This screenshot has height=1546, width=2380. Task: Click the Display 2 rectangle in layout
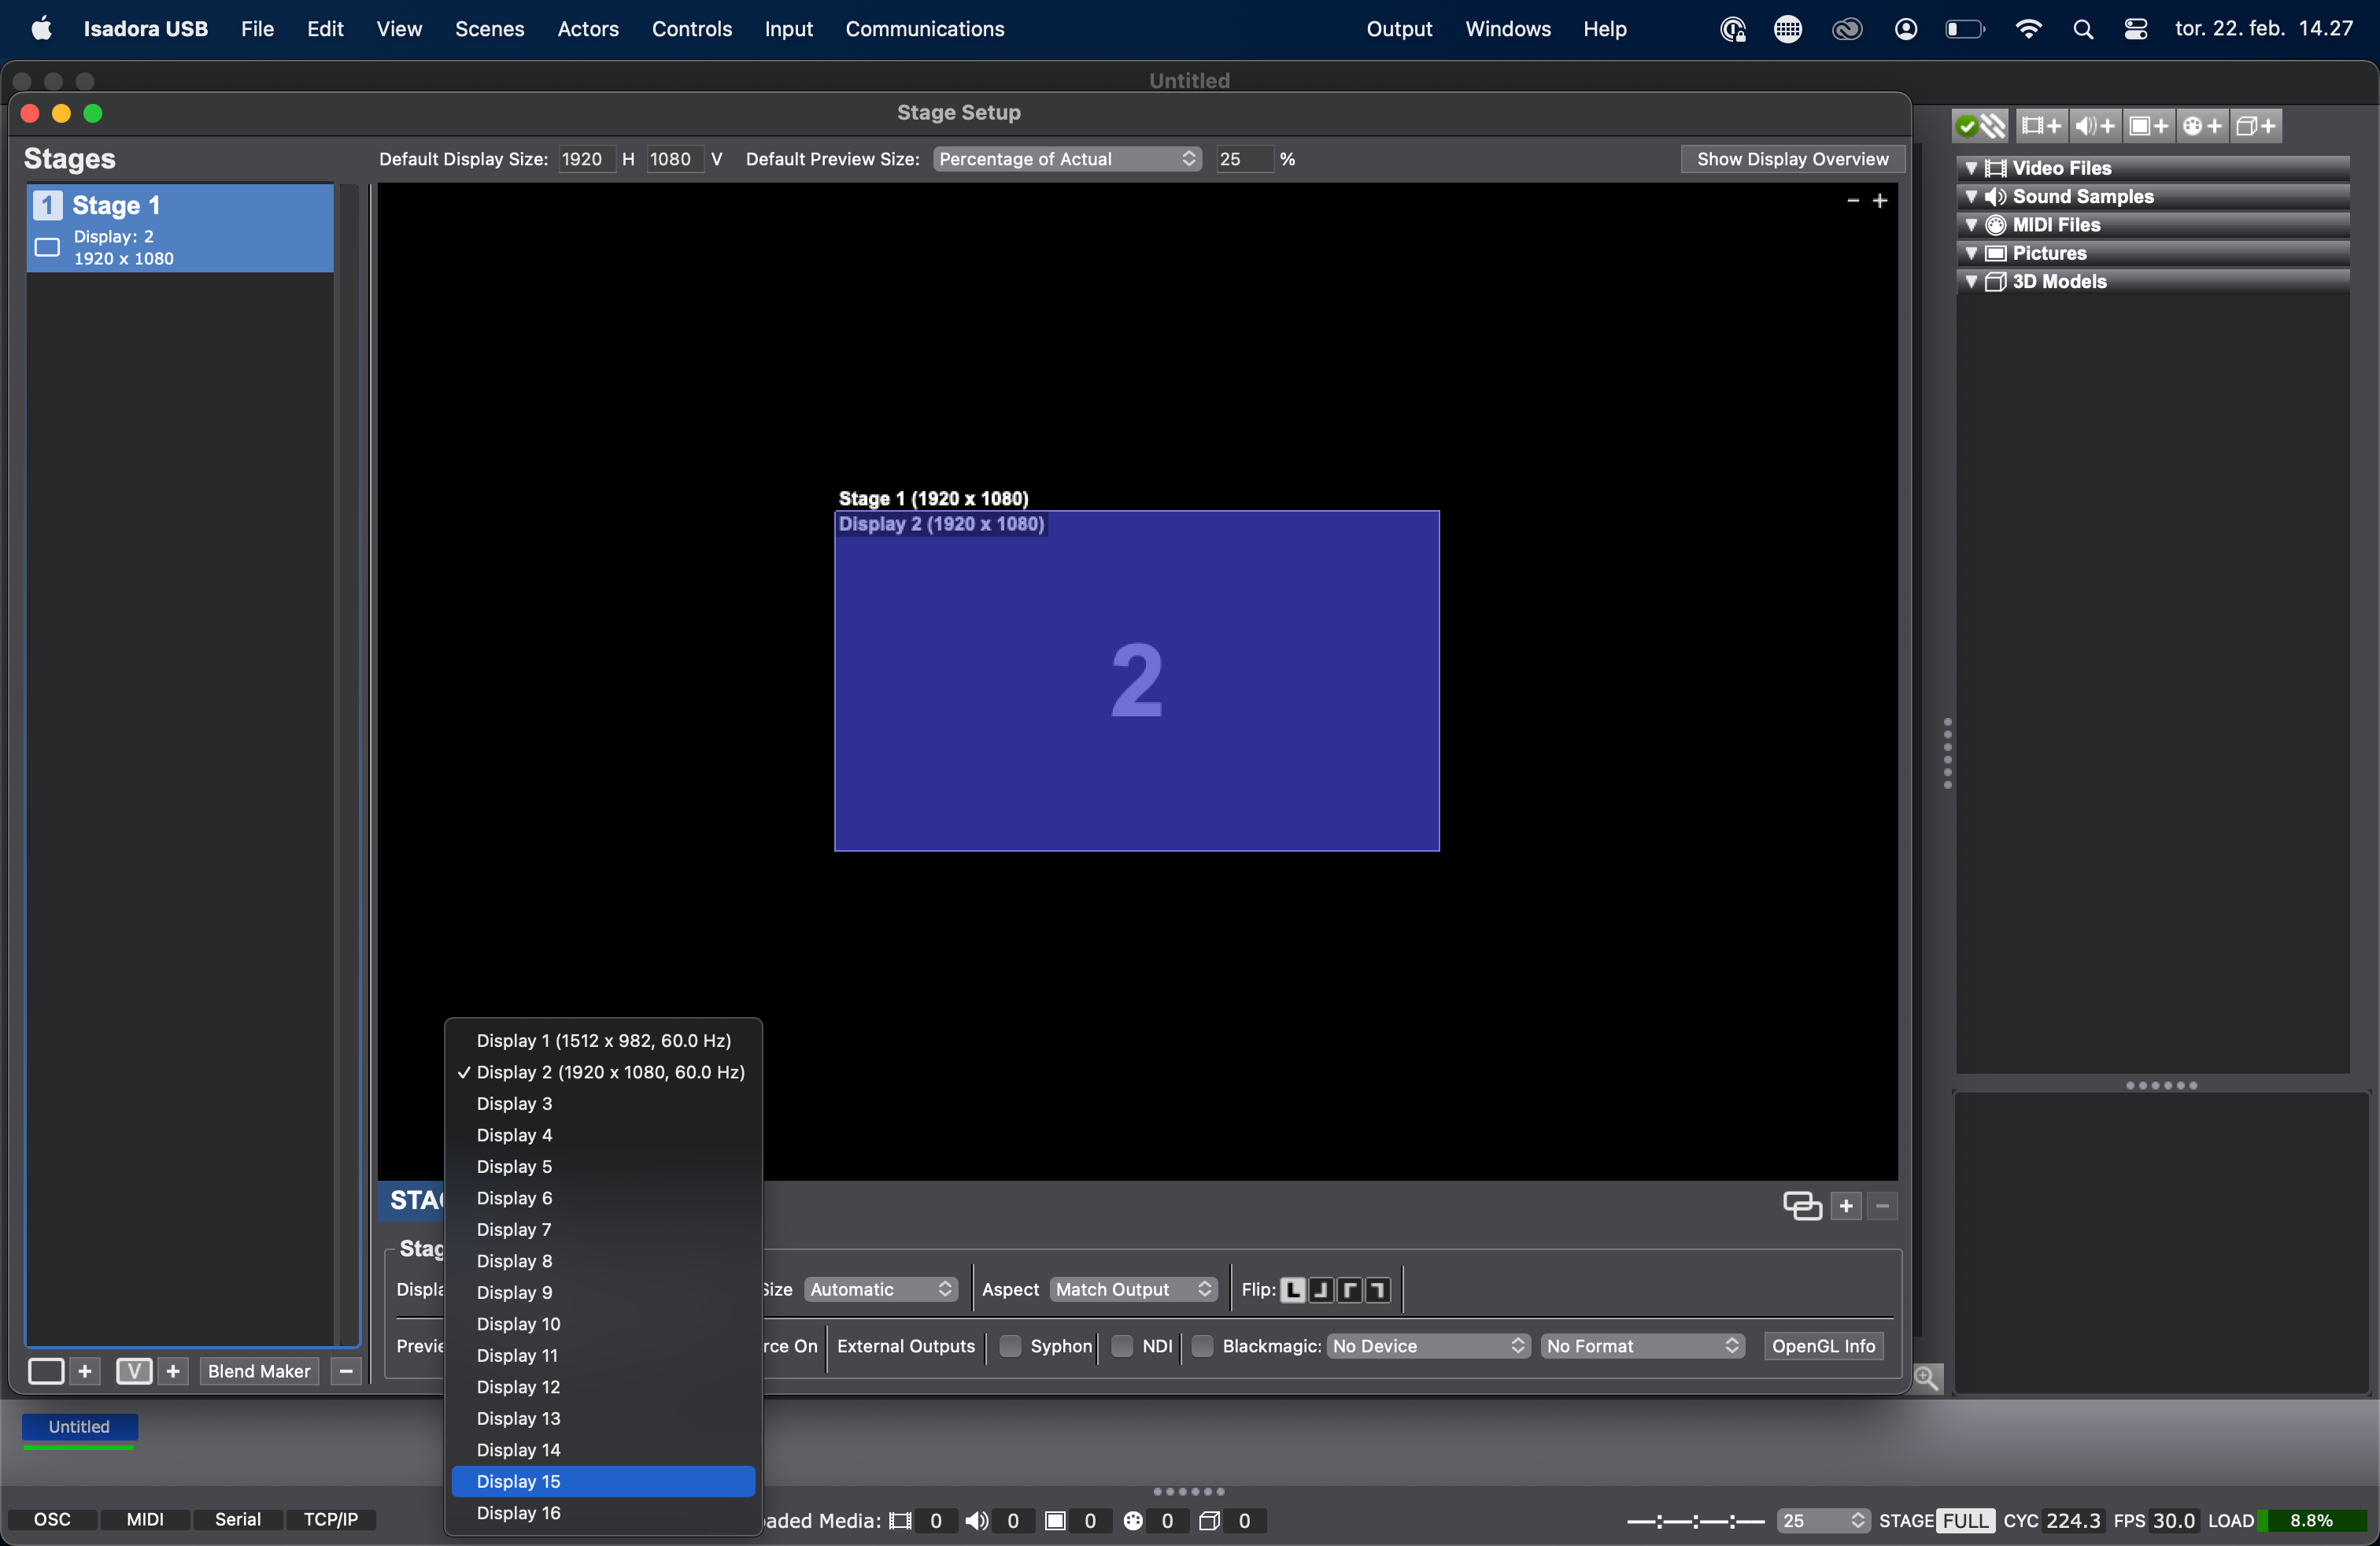tap(1137, 681)
